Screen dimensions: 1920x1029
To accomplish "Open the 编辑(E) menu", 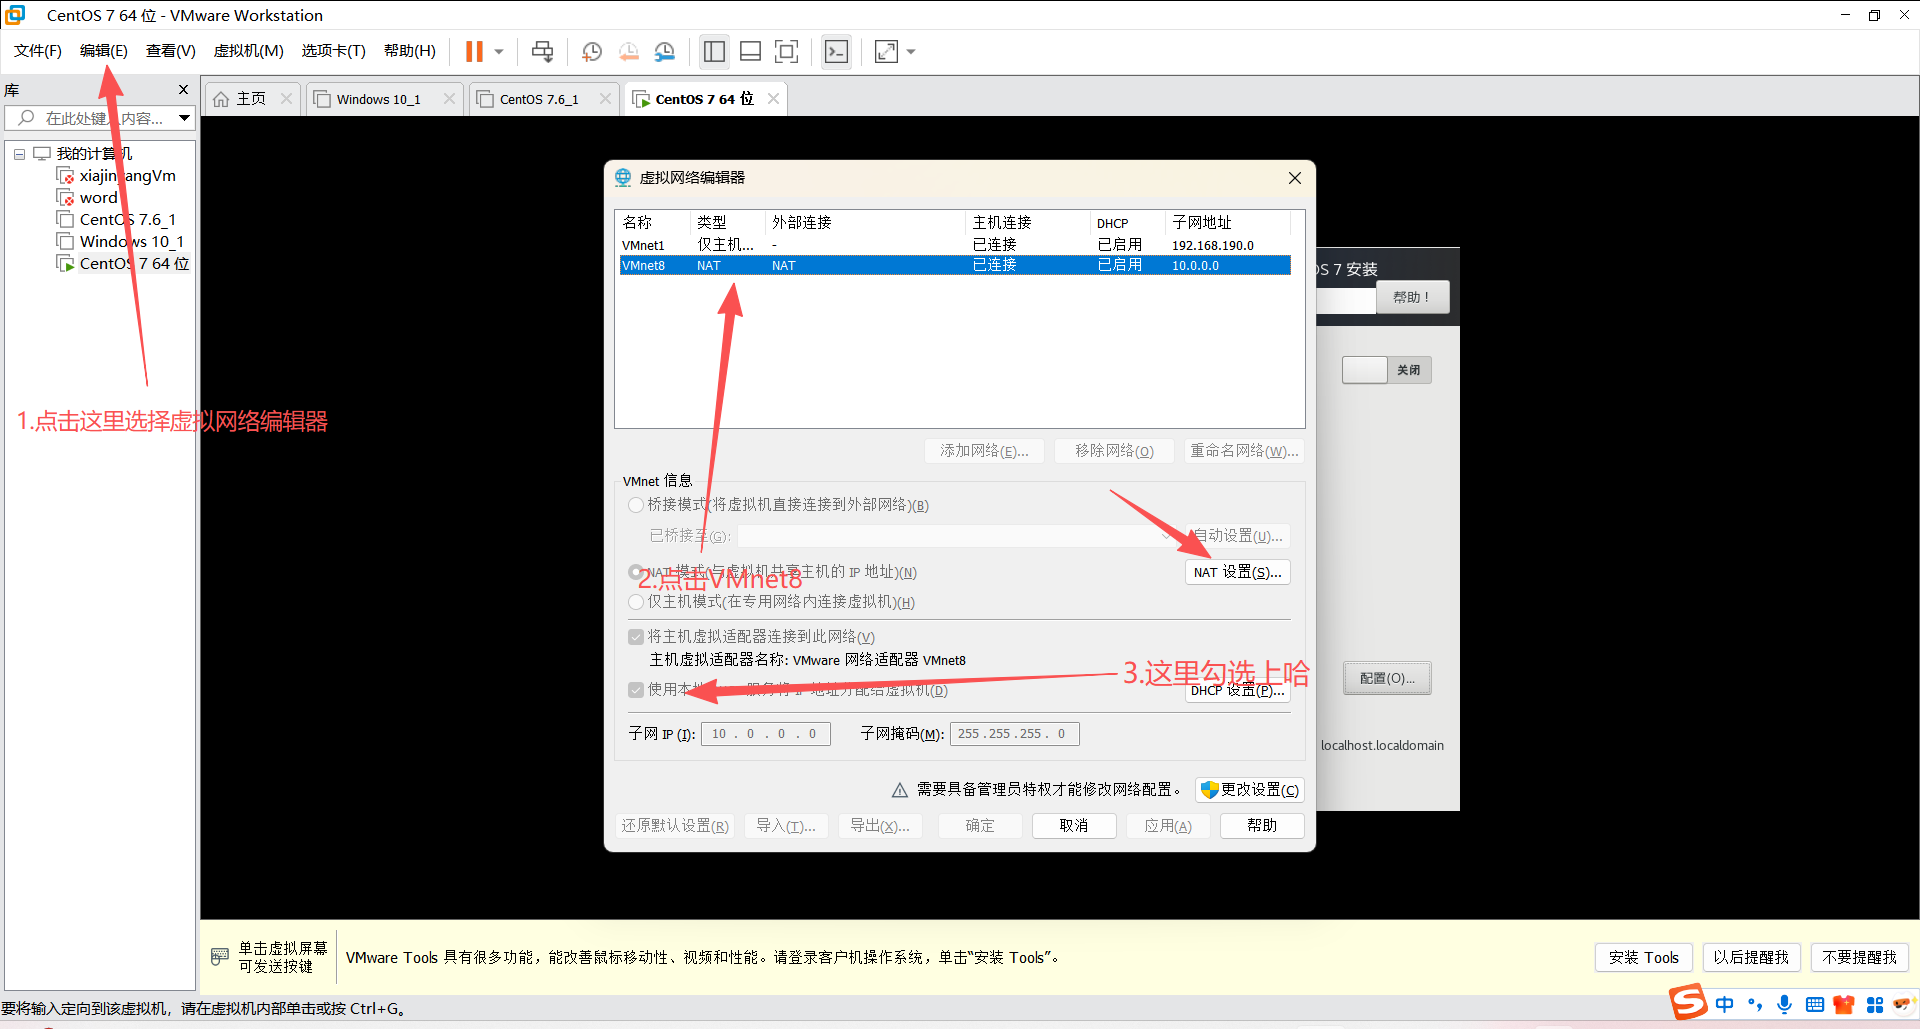I will [104, 51].
